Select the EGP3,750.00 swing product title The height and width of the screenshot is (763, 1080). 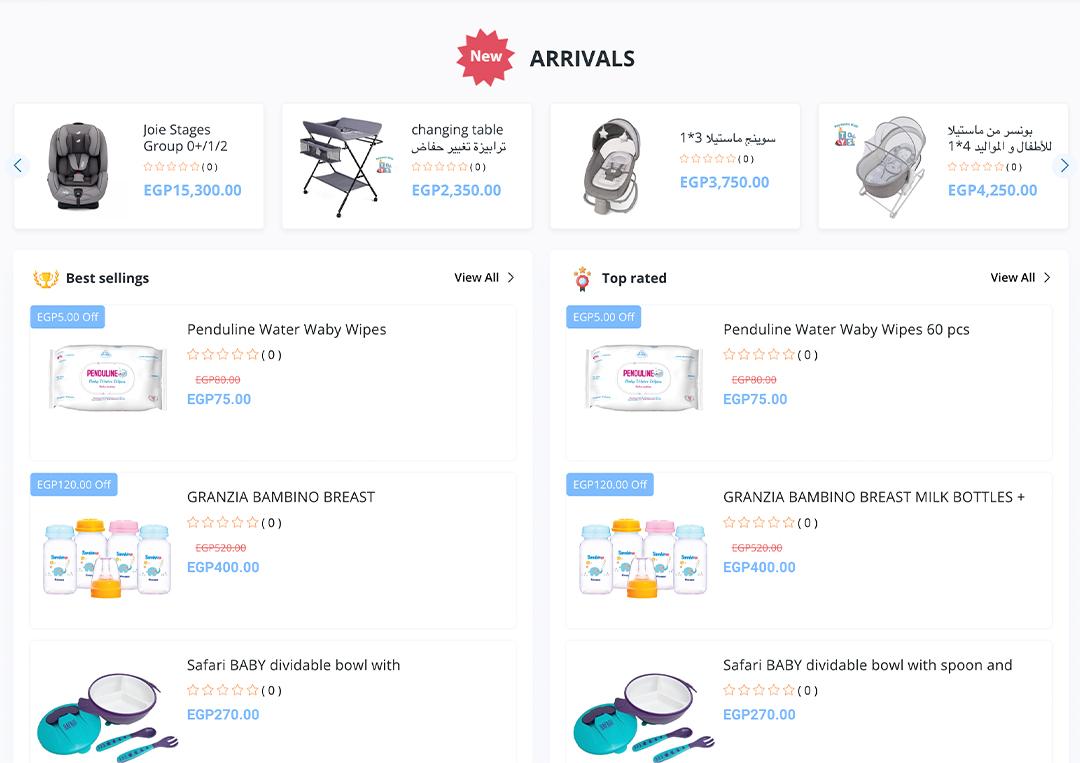pos(727,138)
